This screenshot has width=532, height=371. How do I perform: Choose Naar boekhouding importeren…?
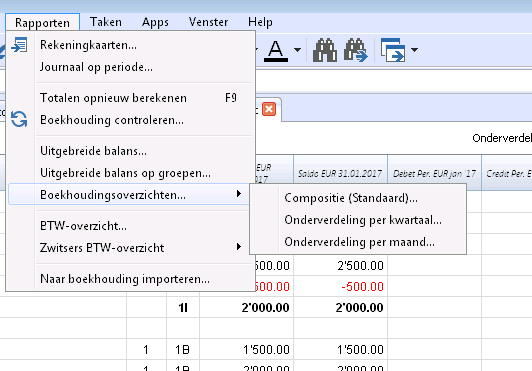[x=130, y=279]
